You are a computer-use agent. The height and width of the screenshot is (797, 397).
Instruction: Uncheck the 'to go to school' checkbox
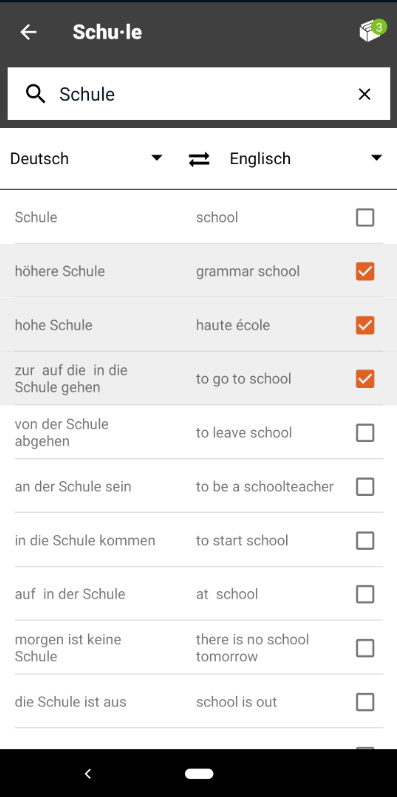pyautogui.click(x=365, y=379)
